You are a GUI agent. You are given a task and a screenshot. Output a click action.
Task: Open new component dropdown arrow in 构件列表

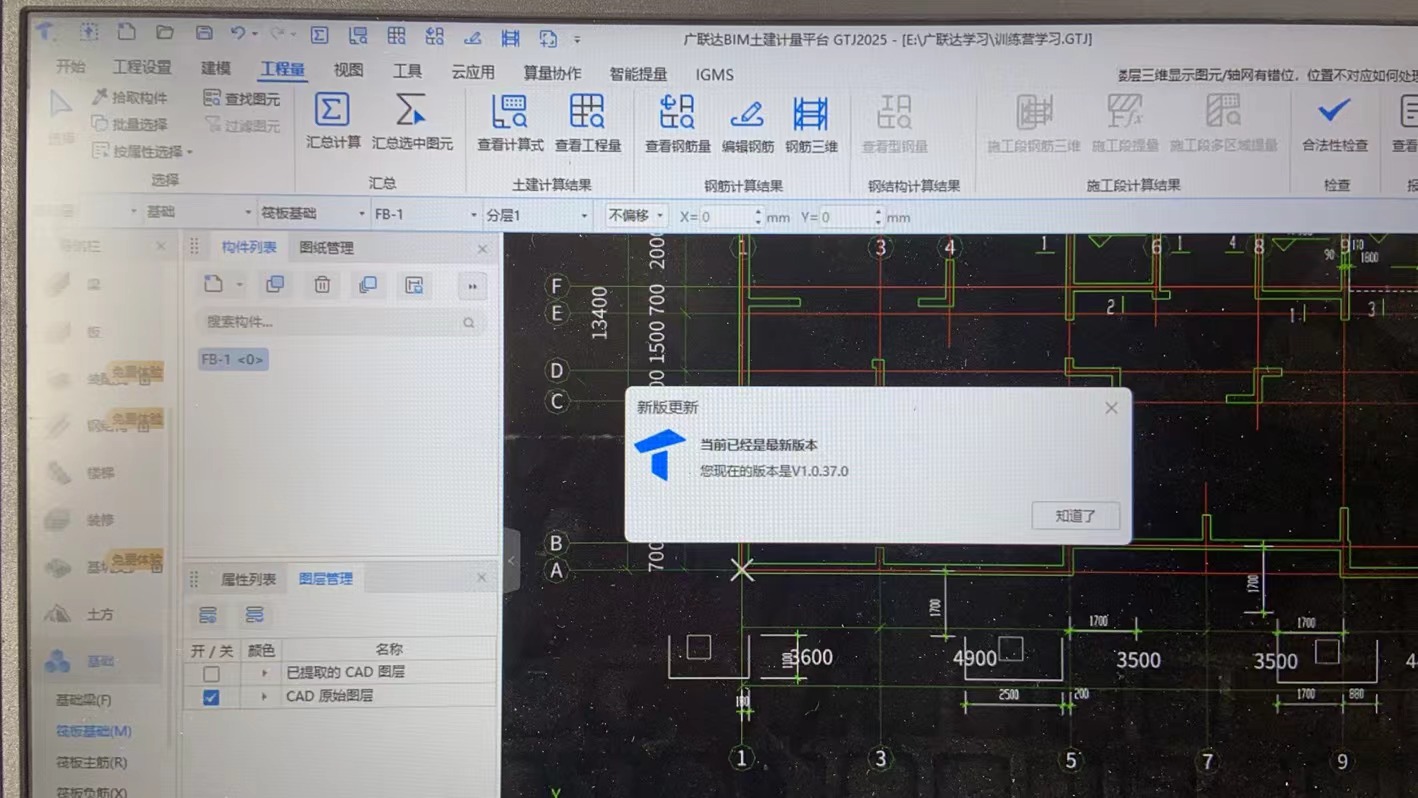pyautogui.click(x=240, y=285)
